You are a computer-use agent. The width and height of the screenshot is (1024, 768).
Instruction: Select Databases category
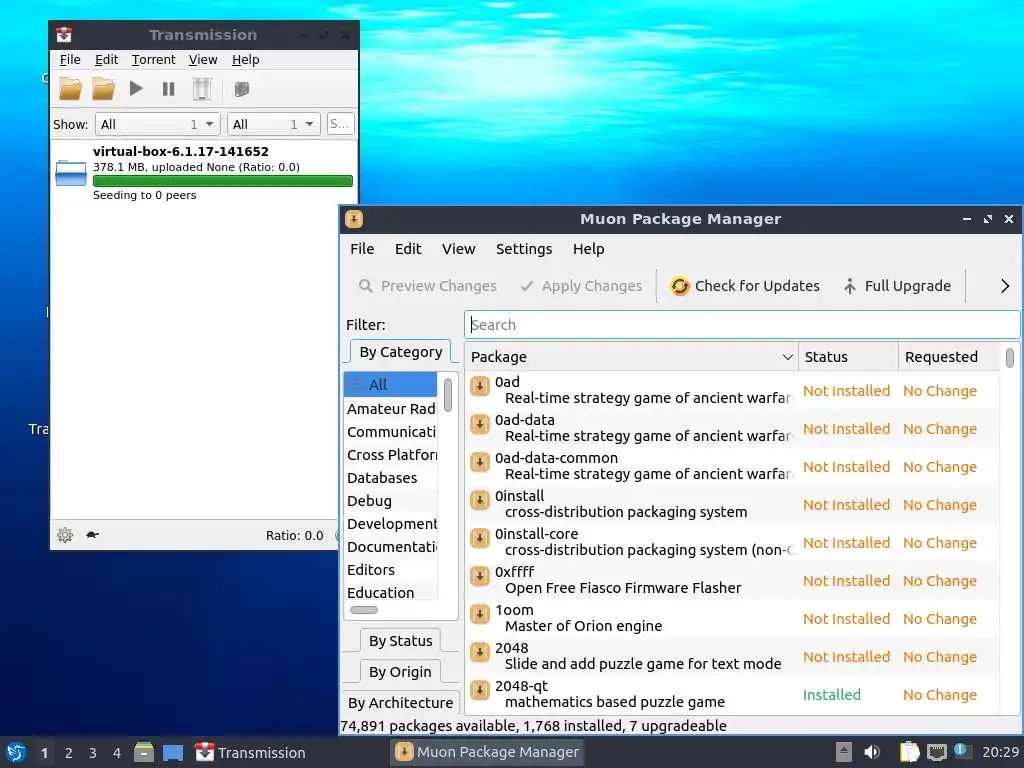391,477
